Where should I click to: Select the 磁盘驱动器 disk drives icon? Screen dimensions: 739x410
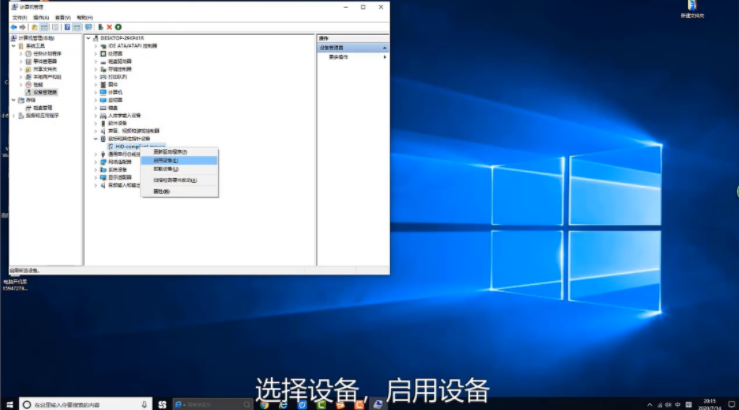point(103,61)
